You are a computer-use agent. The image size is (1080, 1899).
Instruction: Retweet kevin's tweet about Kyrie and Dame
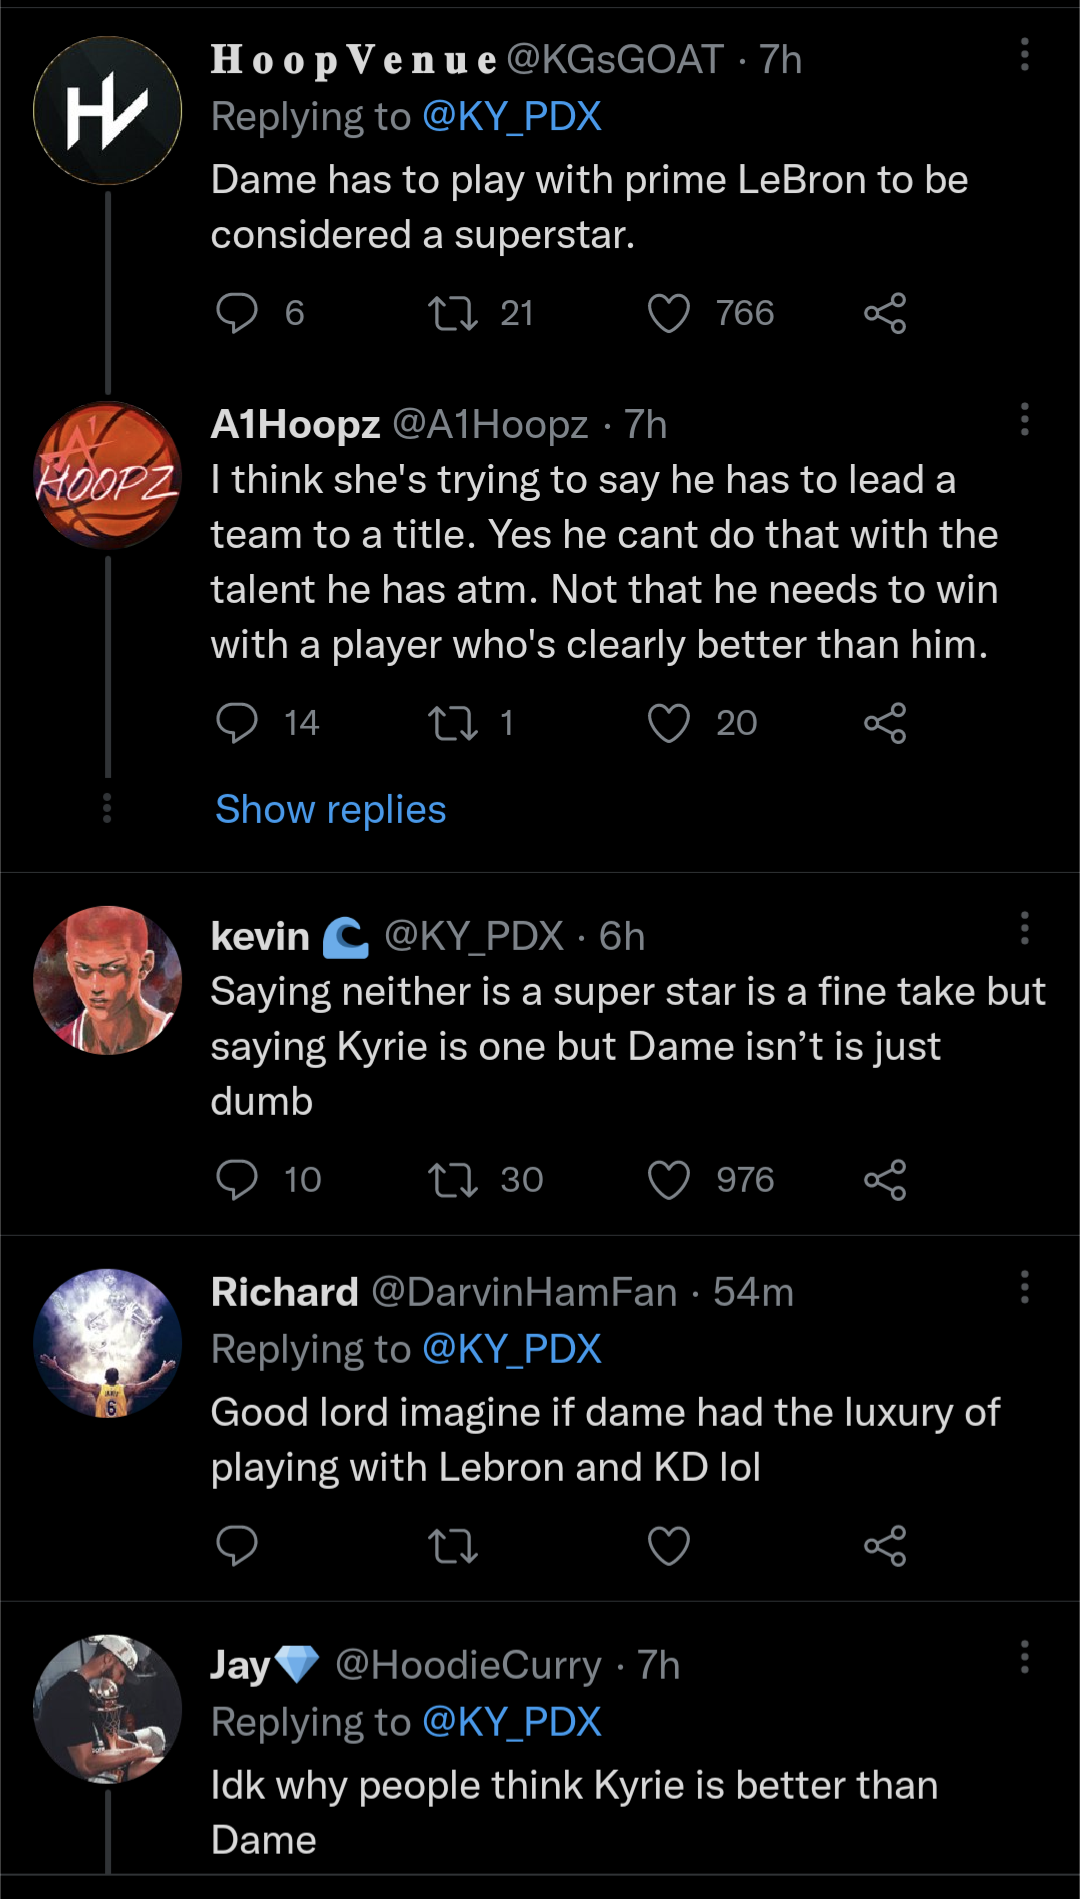(453, 1180)
